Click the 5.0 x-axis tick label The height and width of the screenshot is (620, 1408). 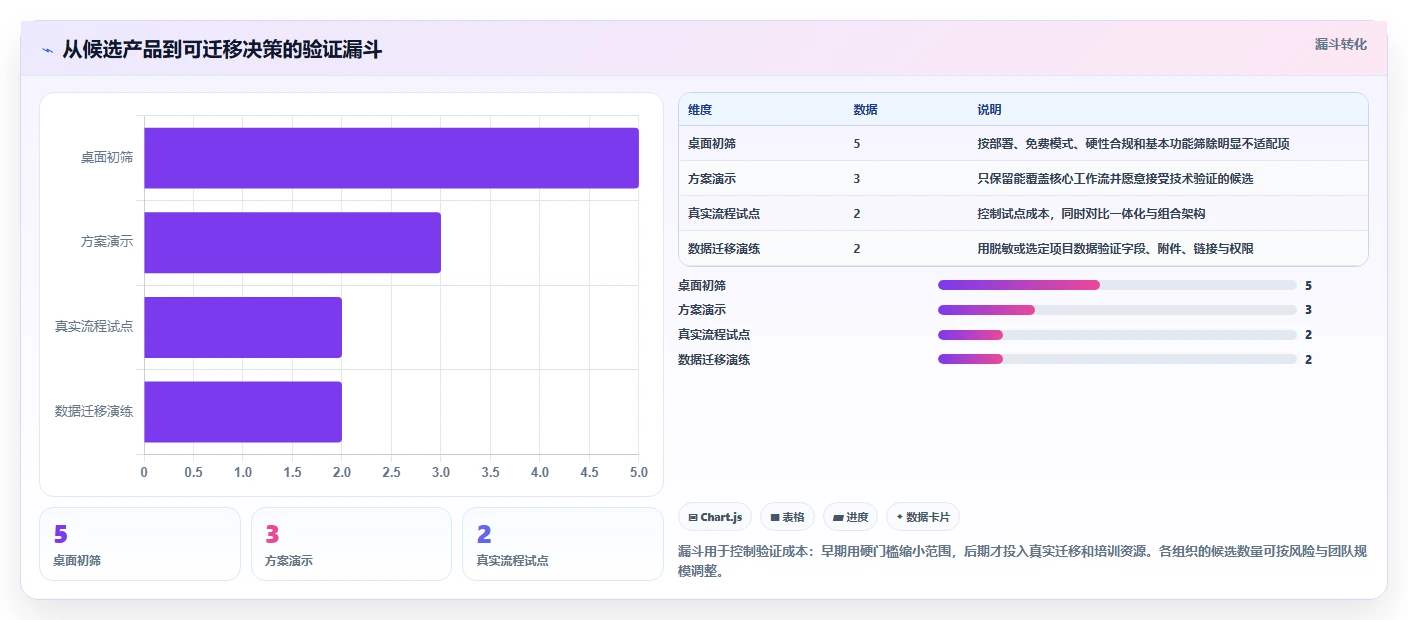point(638,472)
